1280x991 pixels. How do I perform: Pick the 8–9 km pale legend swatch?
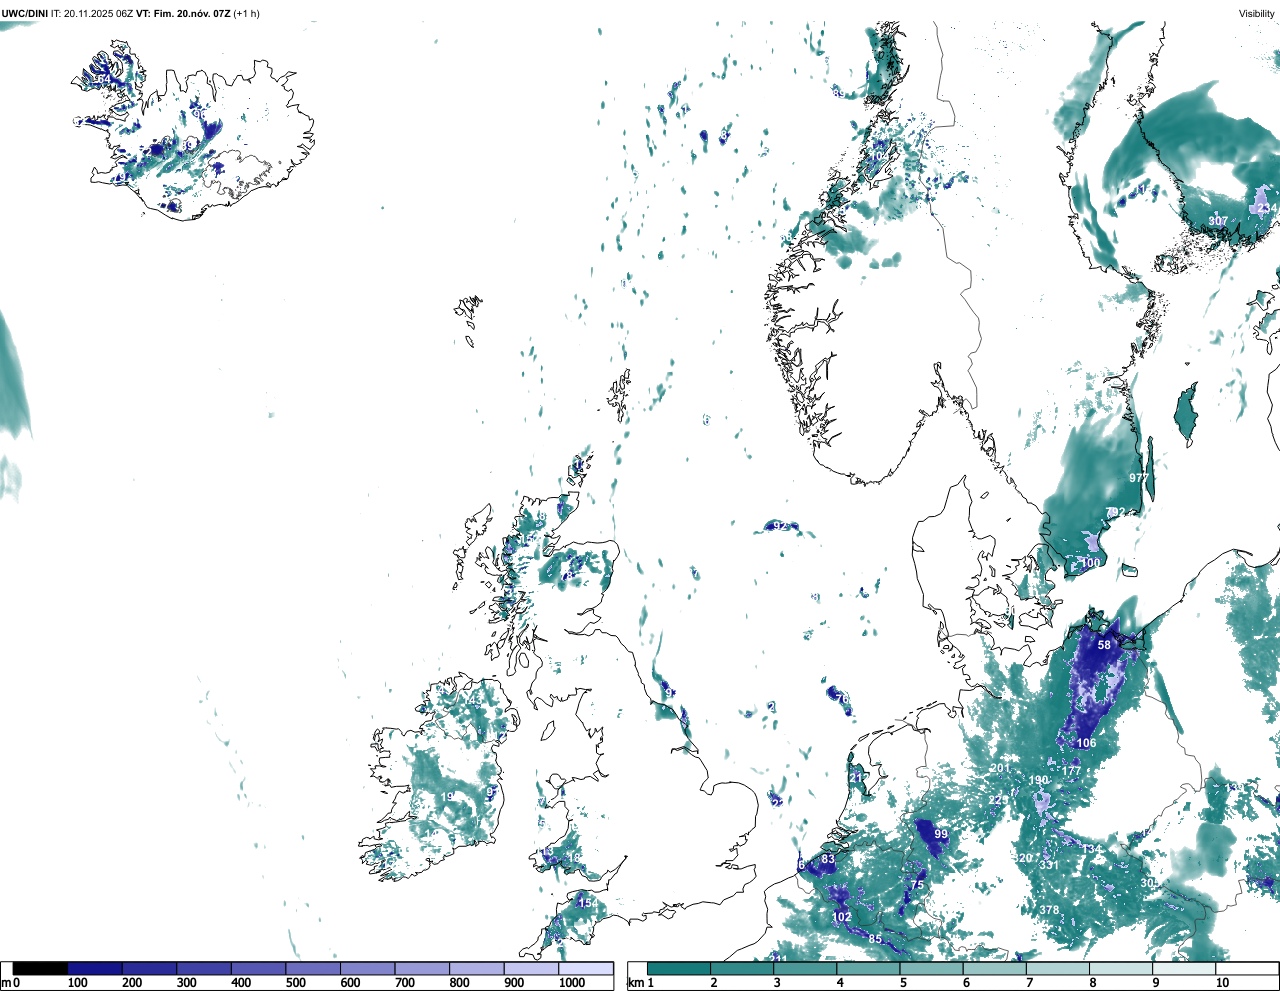point(1122,968)
